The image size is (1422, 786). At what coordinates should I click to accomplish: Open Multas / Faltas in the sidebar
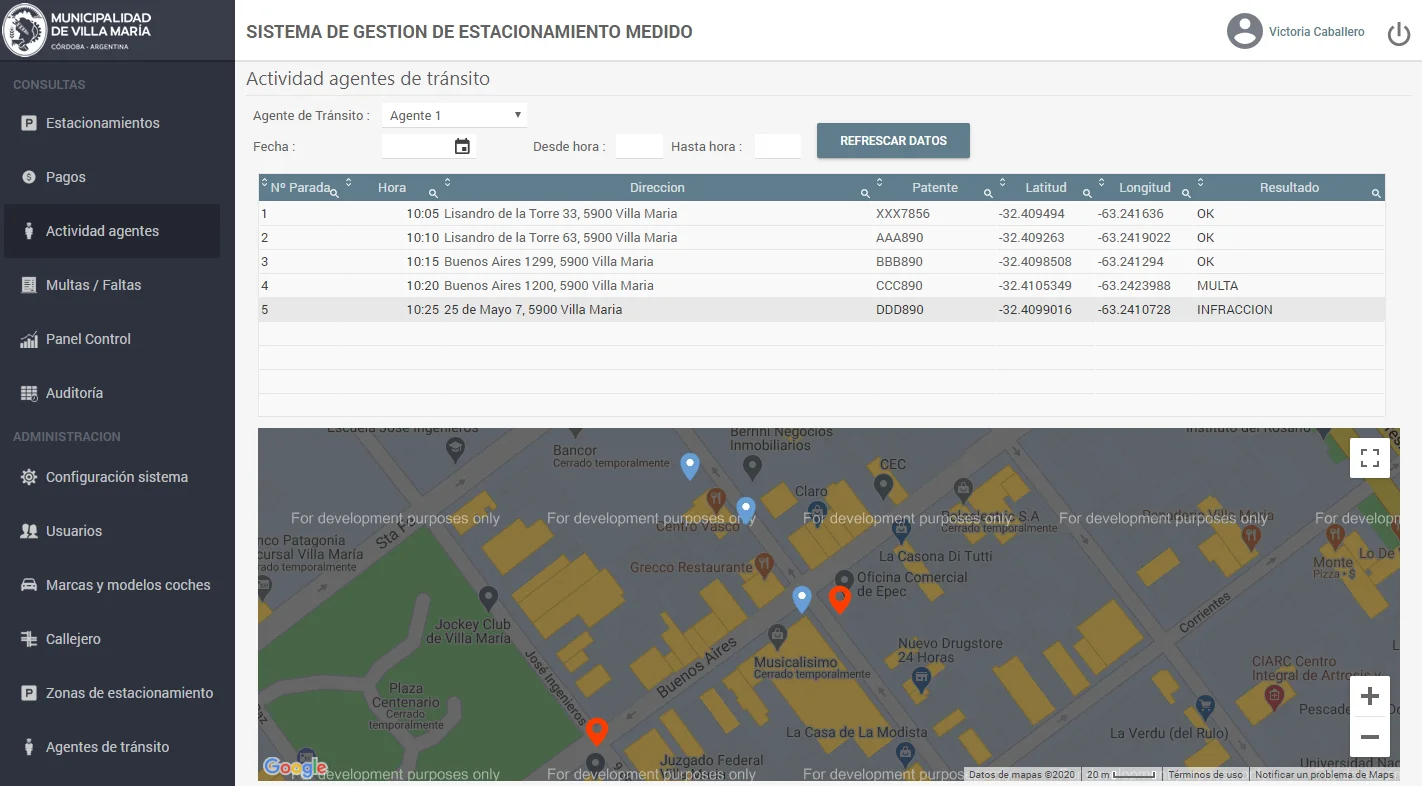click(93, 285)
